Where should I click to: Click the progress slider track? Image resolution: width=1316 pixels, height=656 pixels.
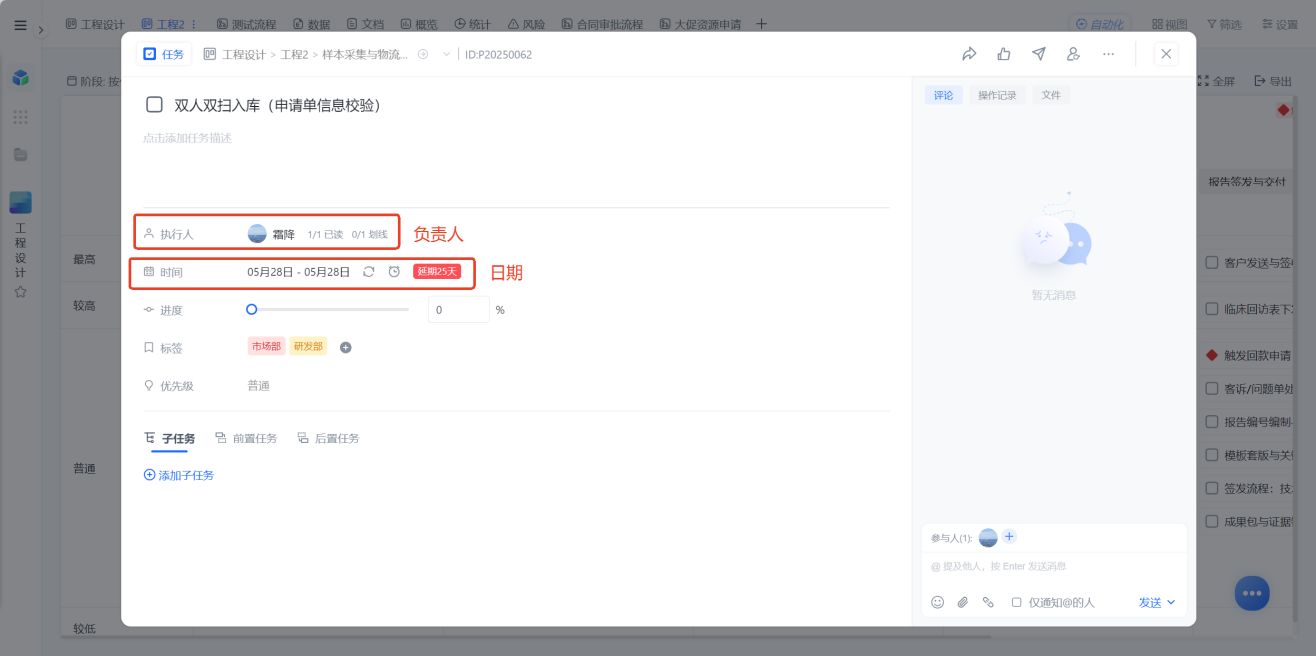(328, 309)
